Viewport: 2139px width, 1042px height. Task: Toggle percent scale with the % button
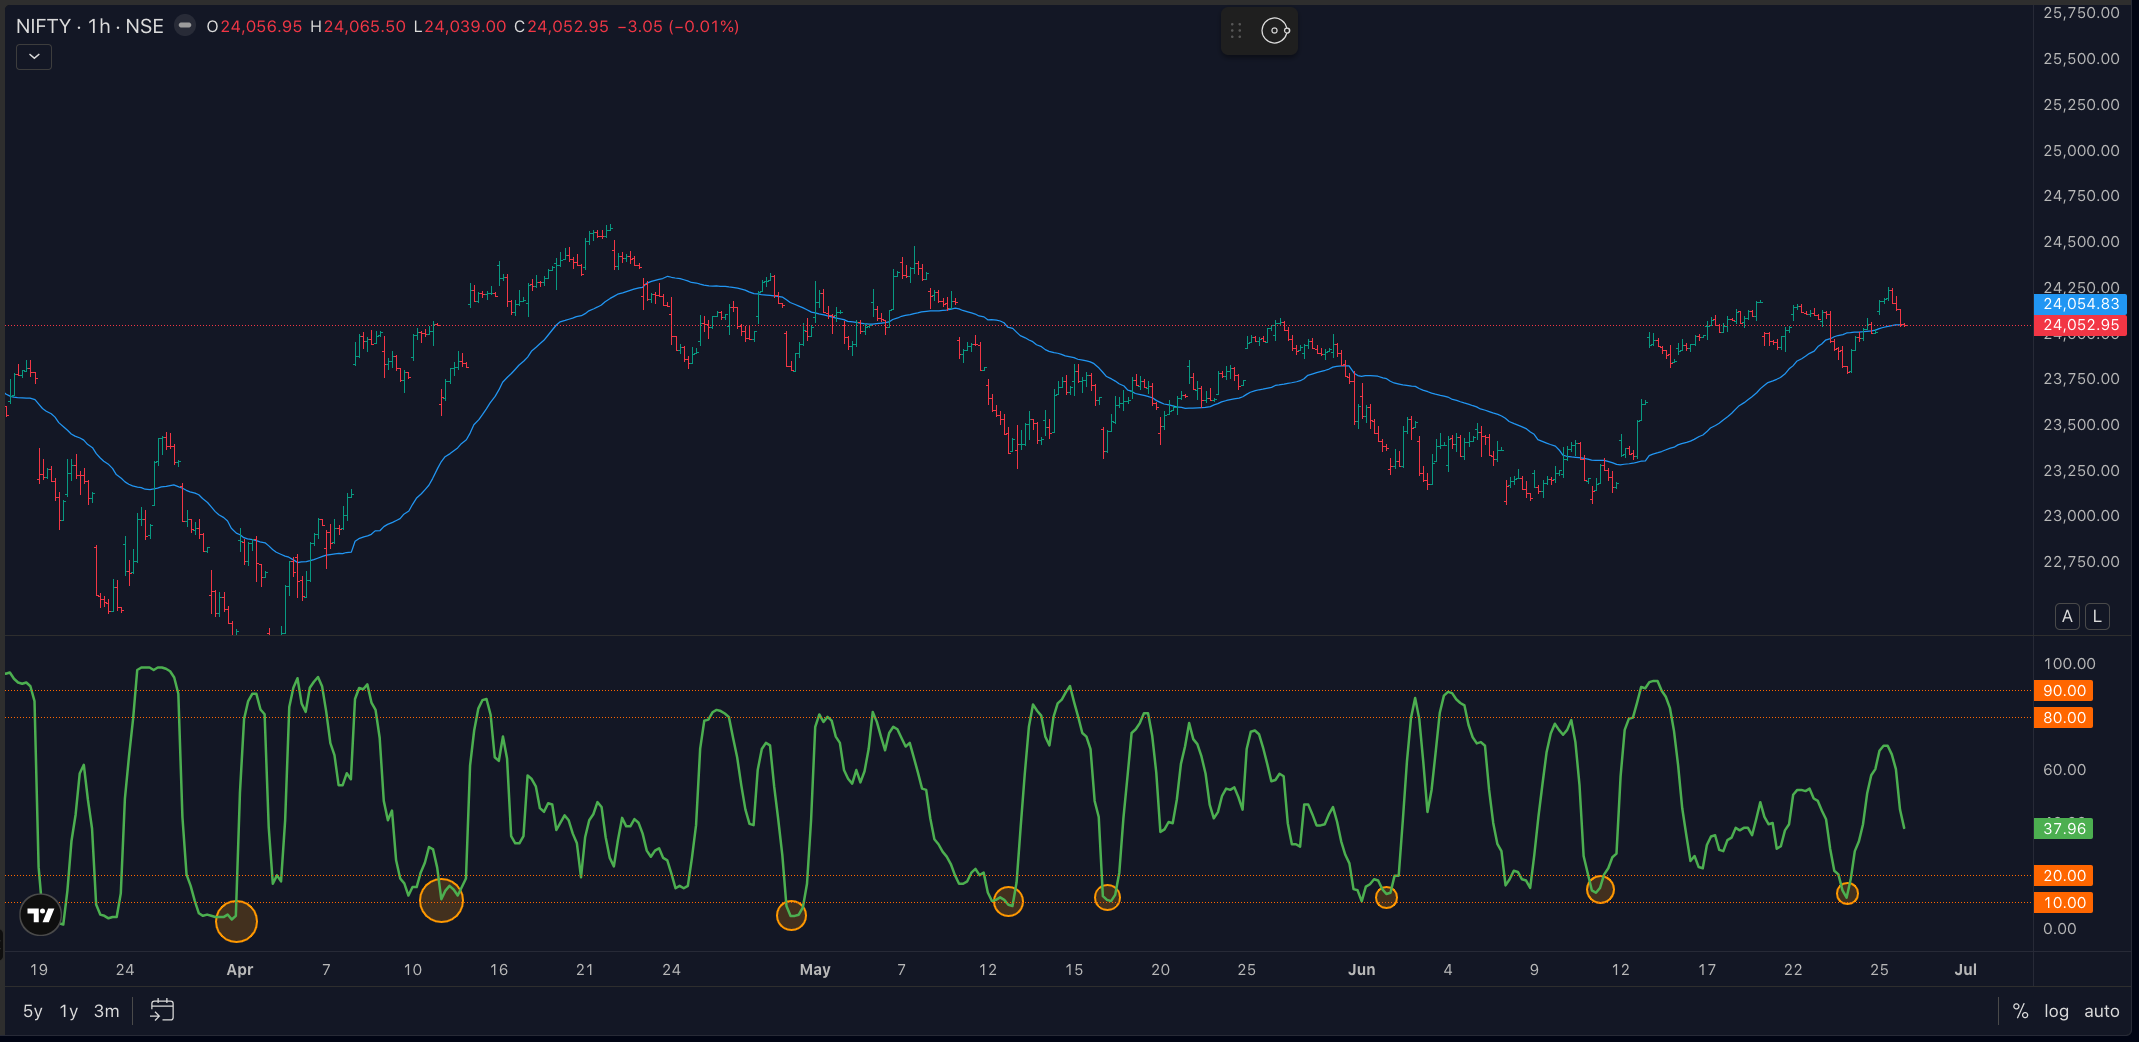pos(2020,1011)
